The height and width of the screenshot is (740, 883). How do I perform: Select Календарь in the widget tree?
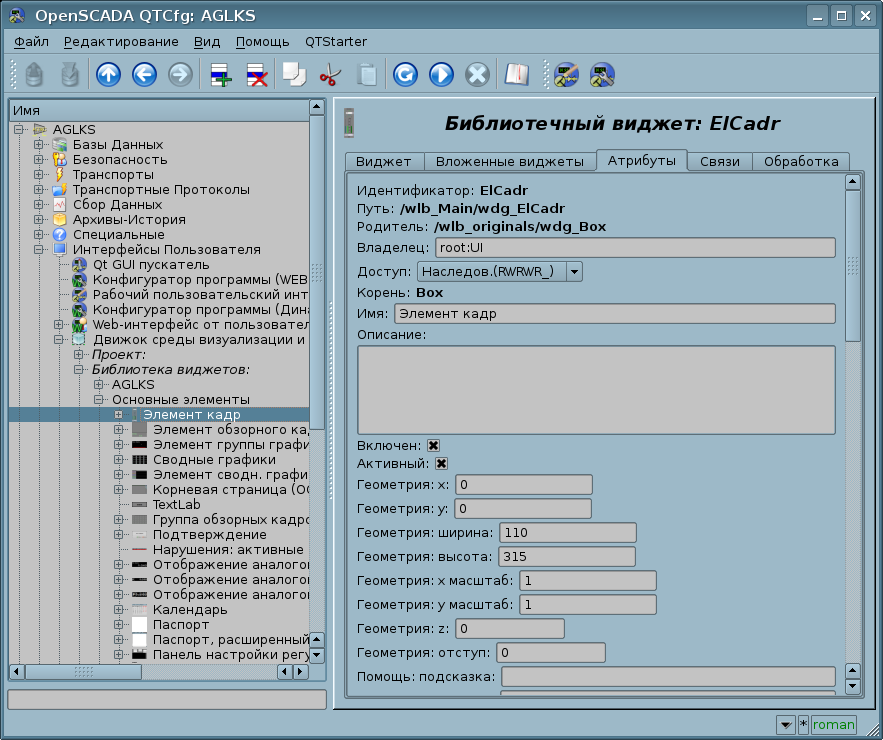click(x=189, y=609)
